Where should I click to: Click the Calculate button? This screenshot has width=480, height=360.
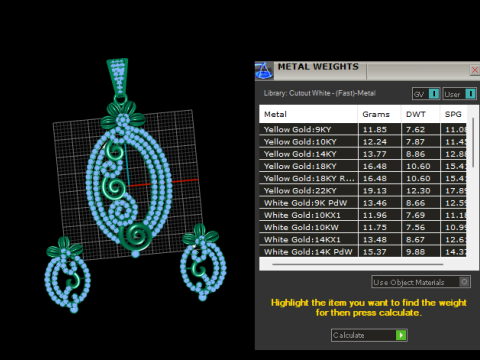tap(369, 335)
